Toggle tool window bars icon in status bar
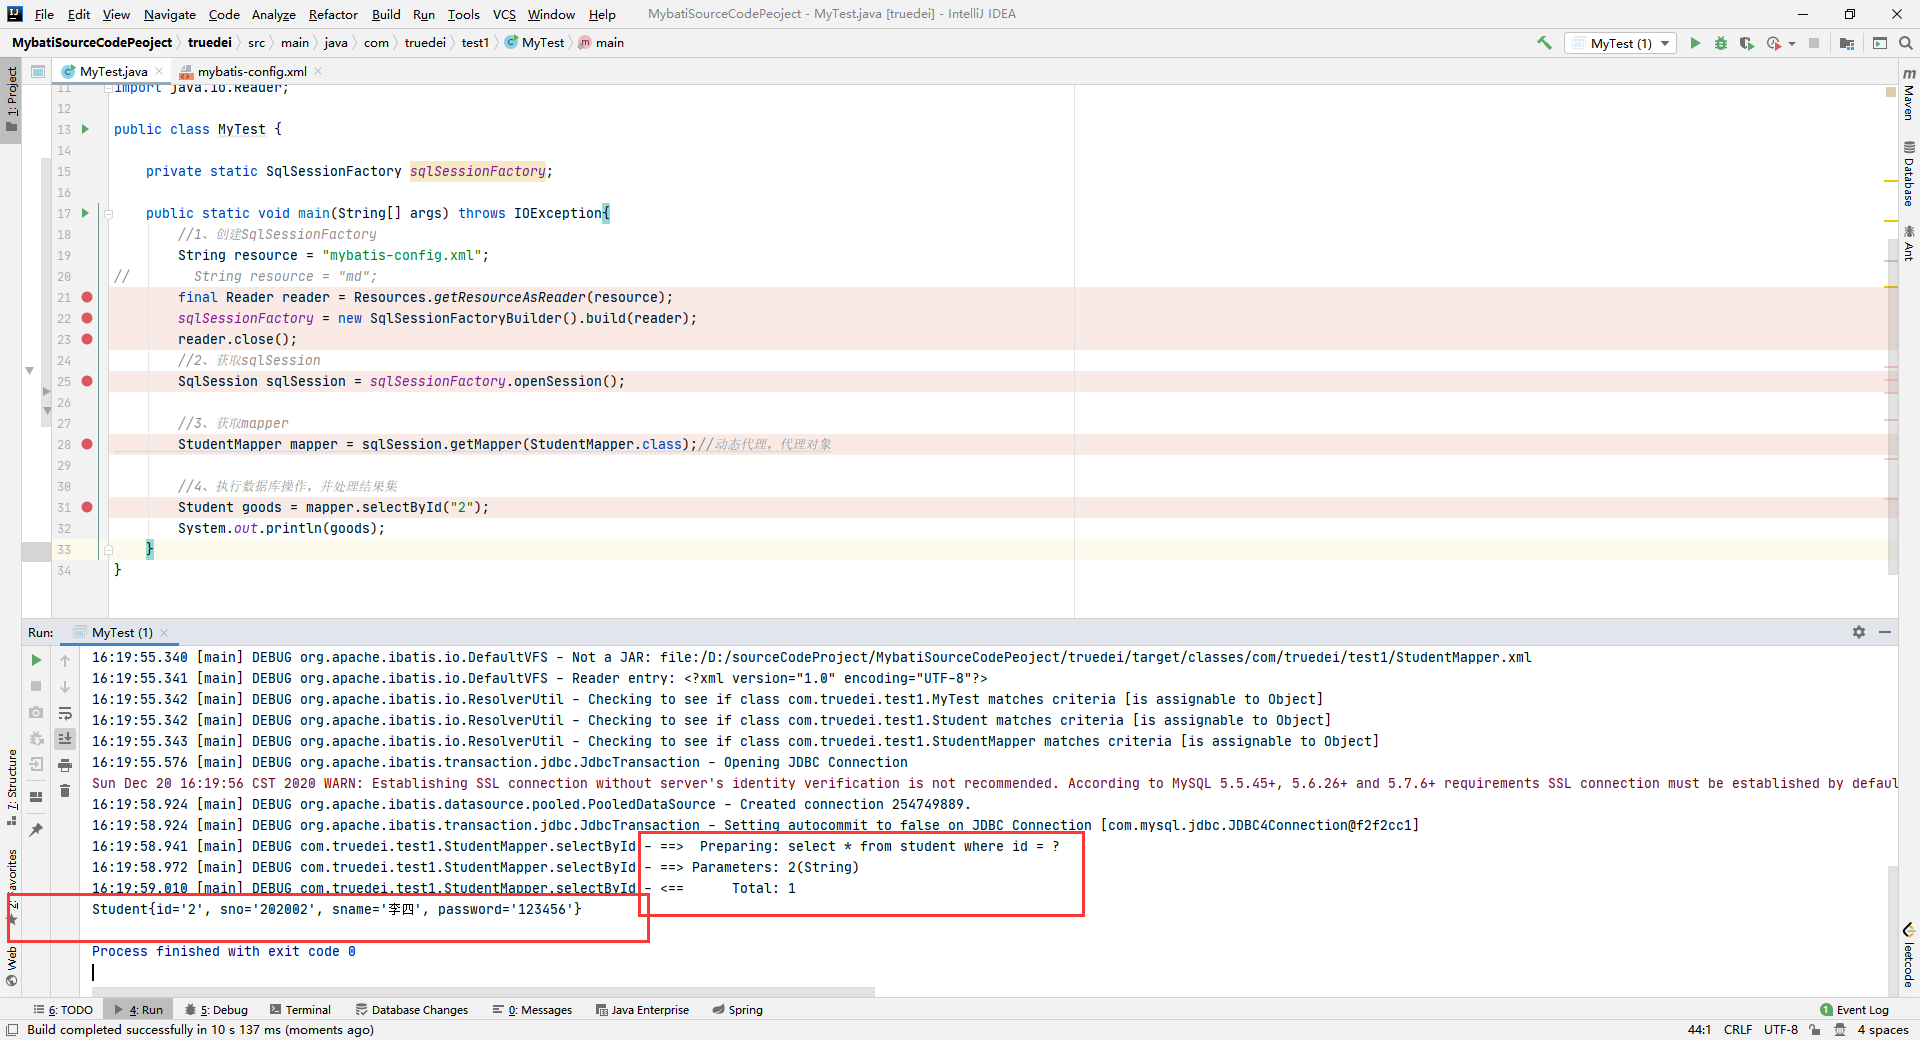1920x1040 pixels. (x=12, y=1029)
